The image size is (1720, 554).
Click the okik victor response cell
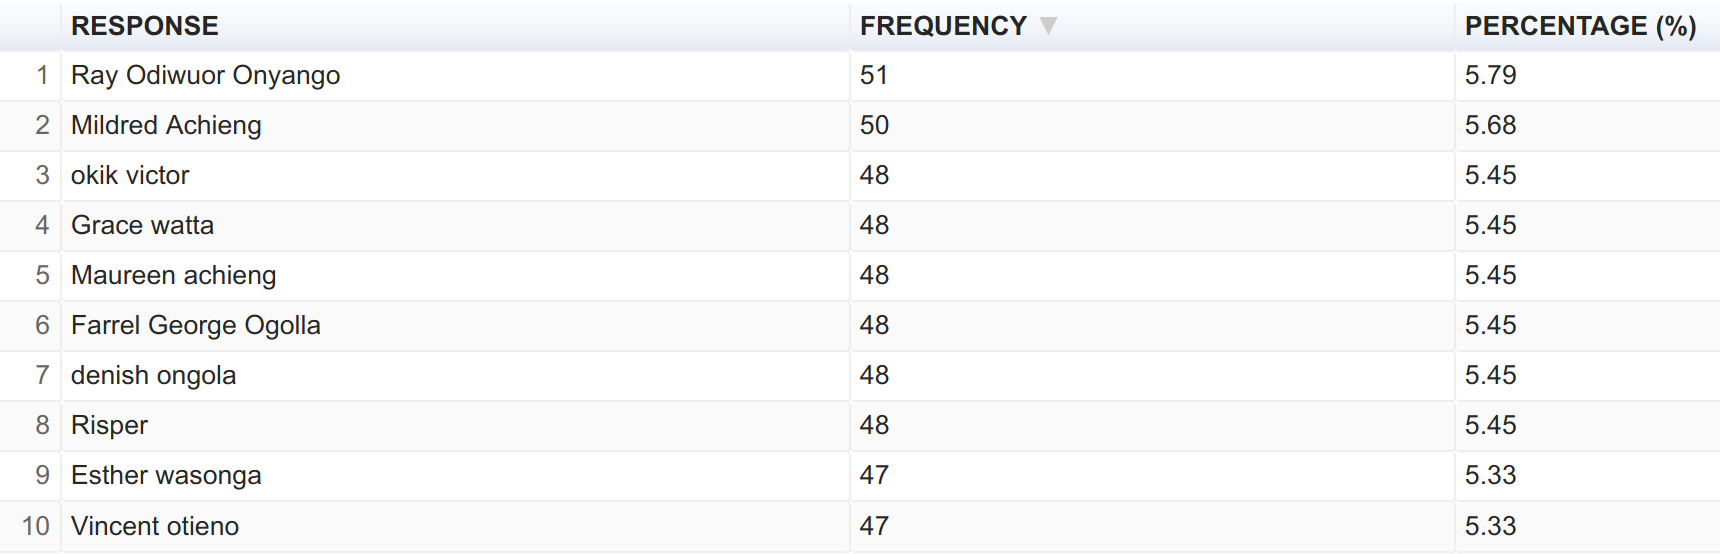130,176
